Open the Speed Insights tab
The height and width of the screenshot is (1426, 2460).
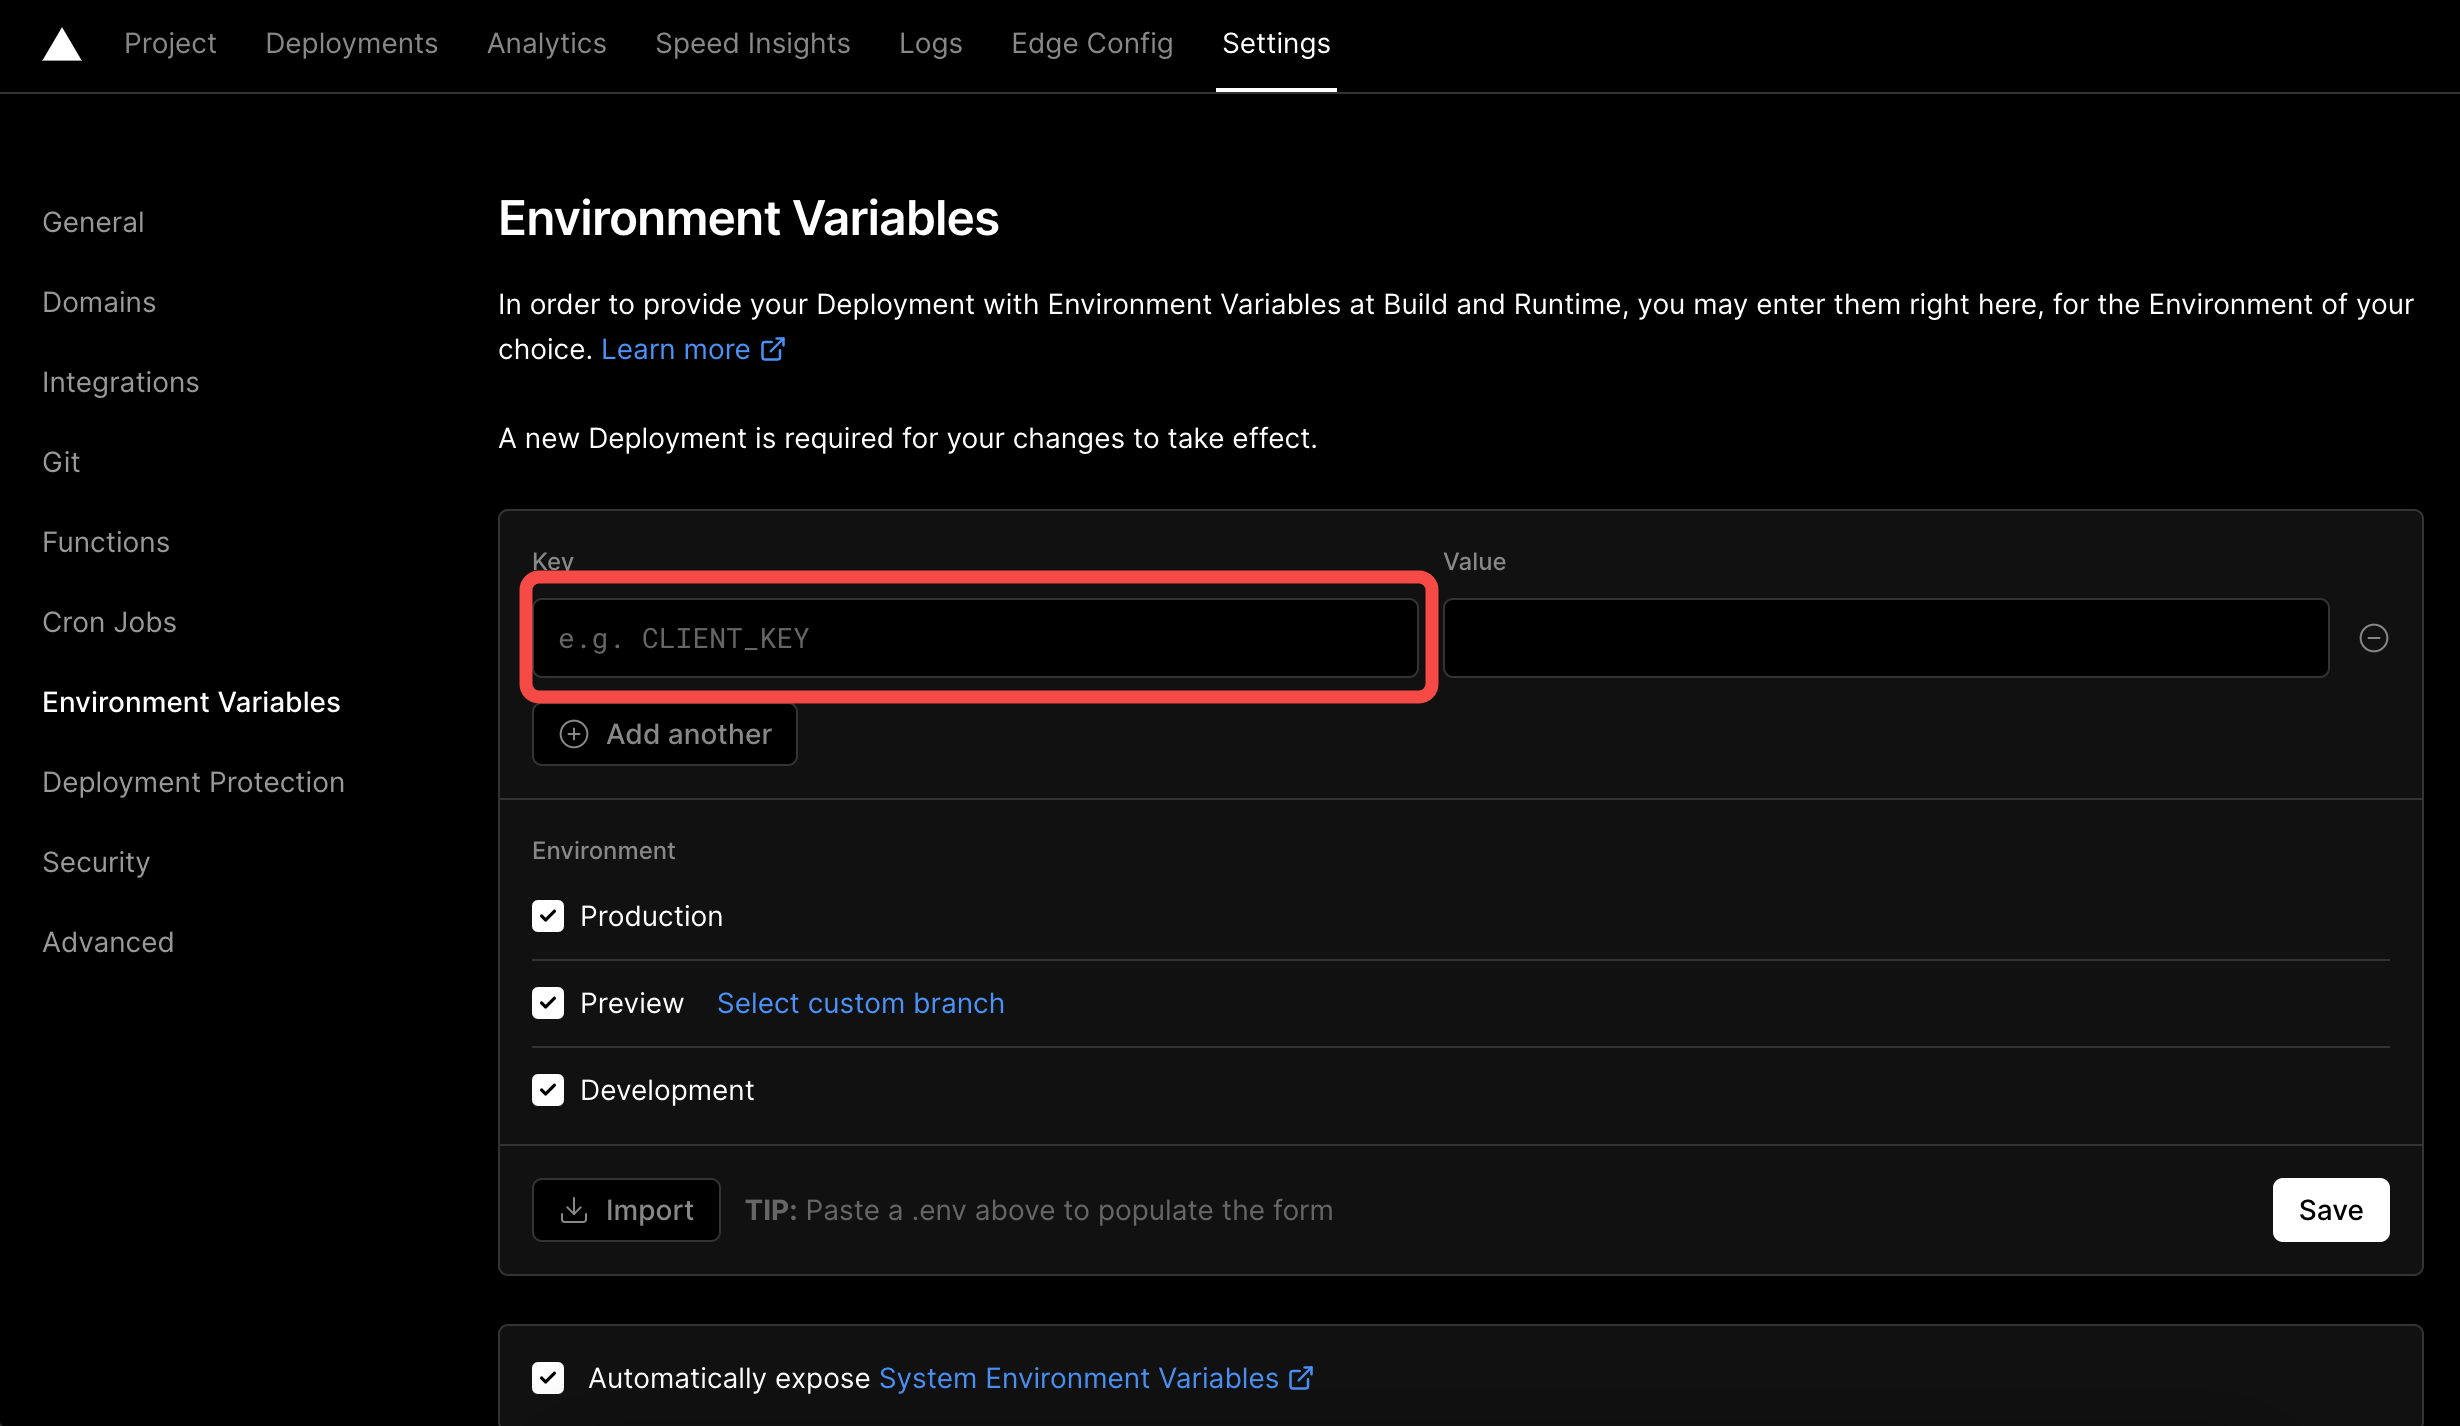coord(752,44)
